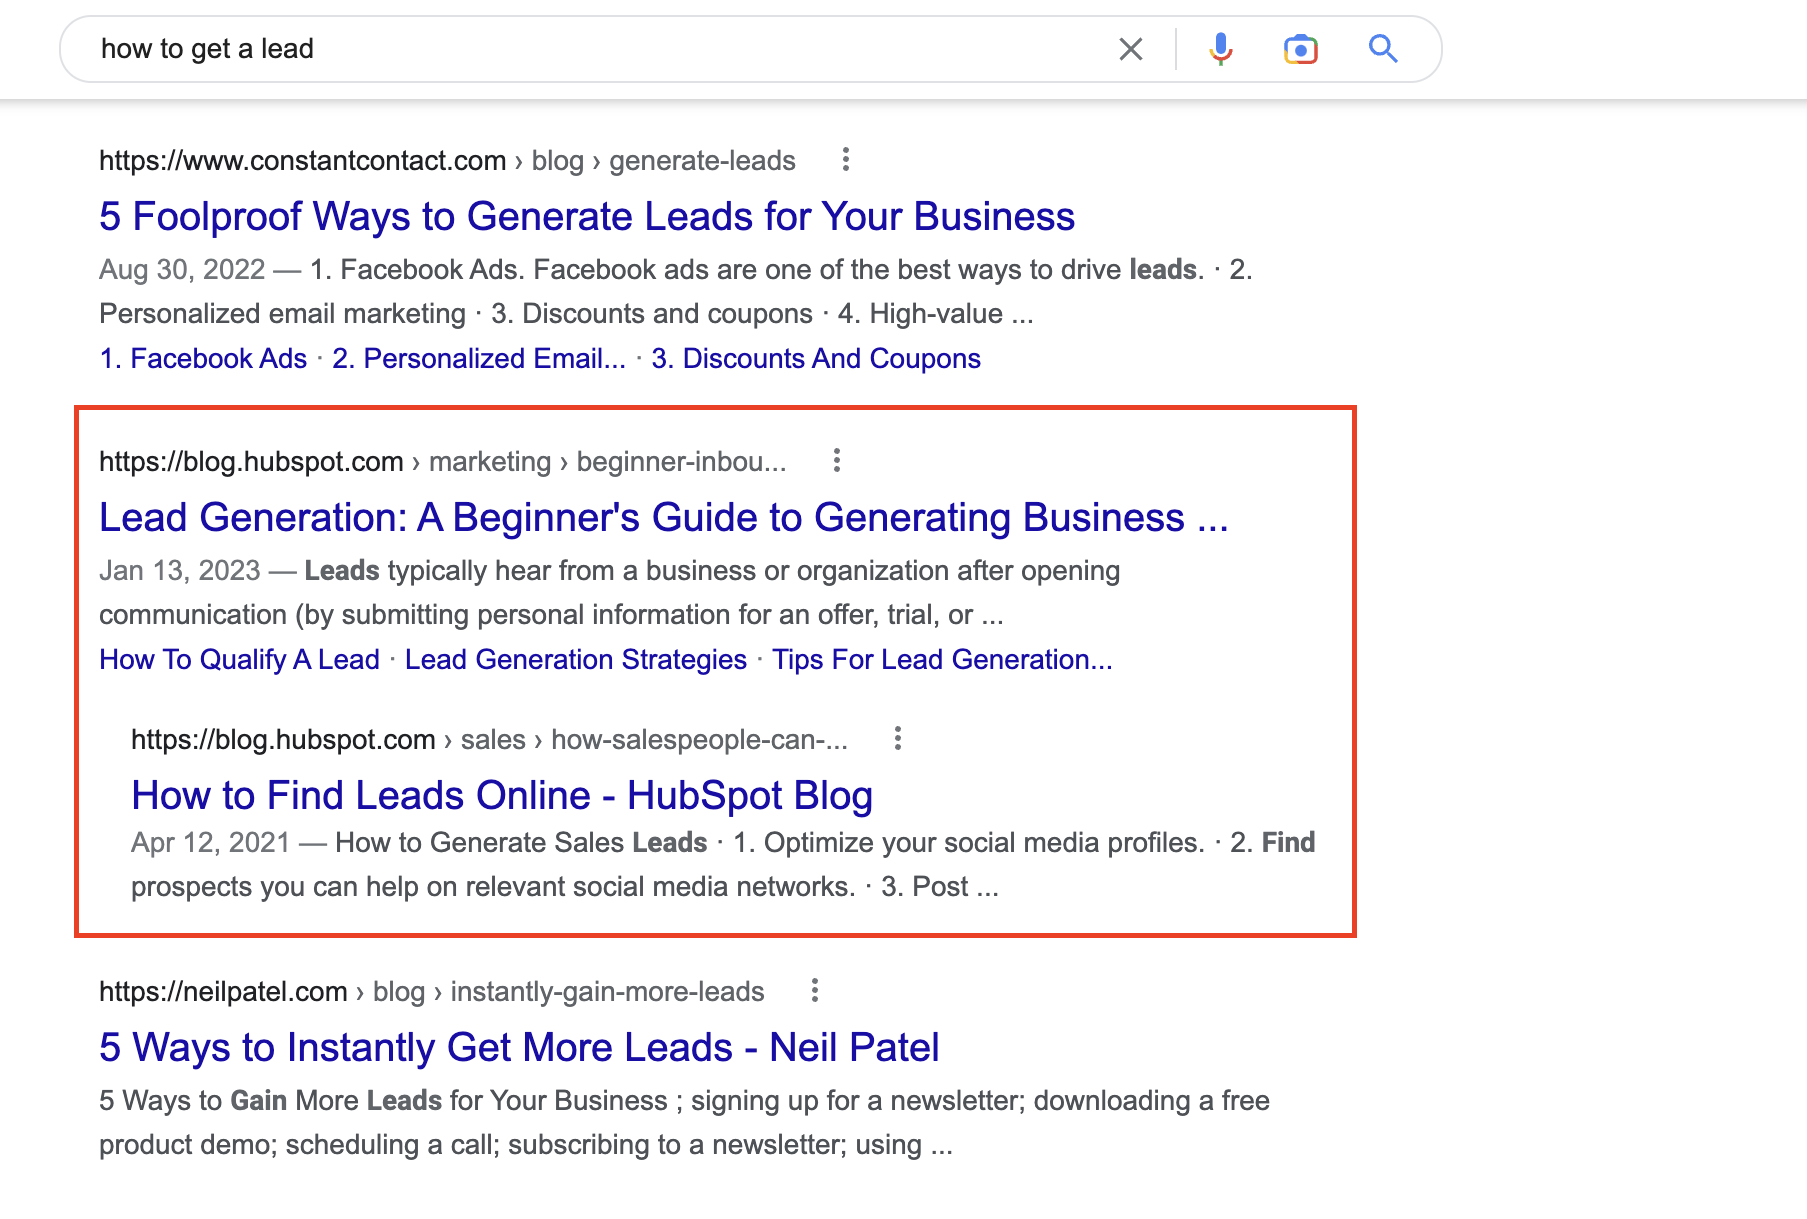Screen dimensions: 1807x1219
Task: Go to 'Tips For Lead Generation...' sitelink
Action: coord(941,660)
